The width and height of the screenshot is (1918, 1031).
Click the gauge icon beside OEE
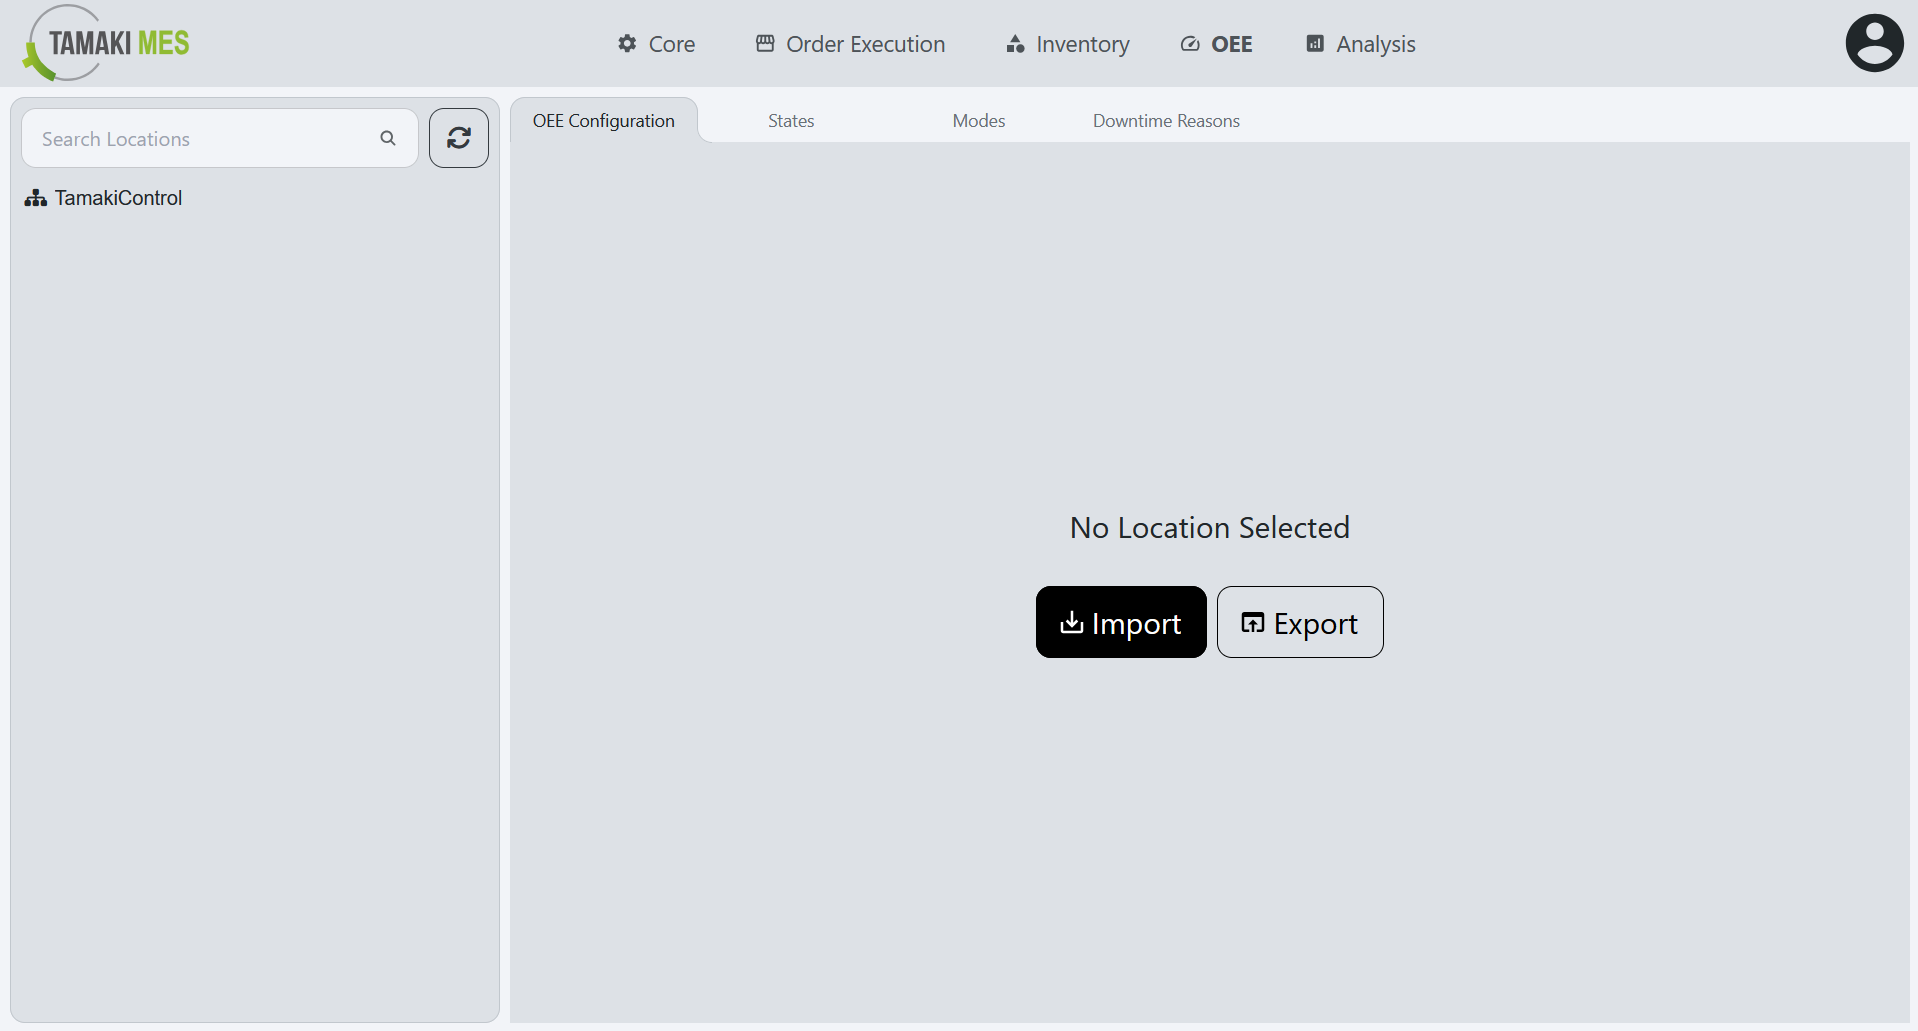1189,43
